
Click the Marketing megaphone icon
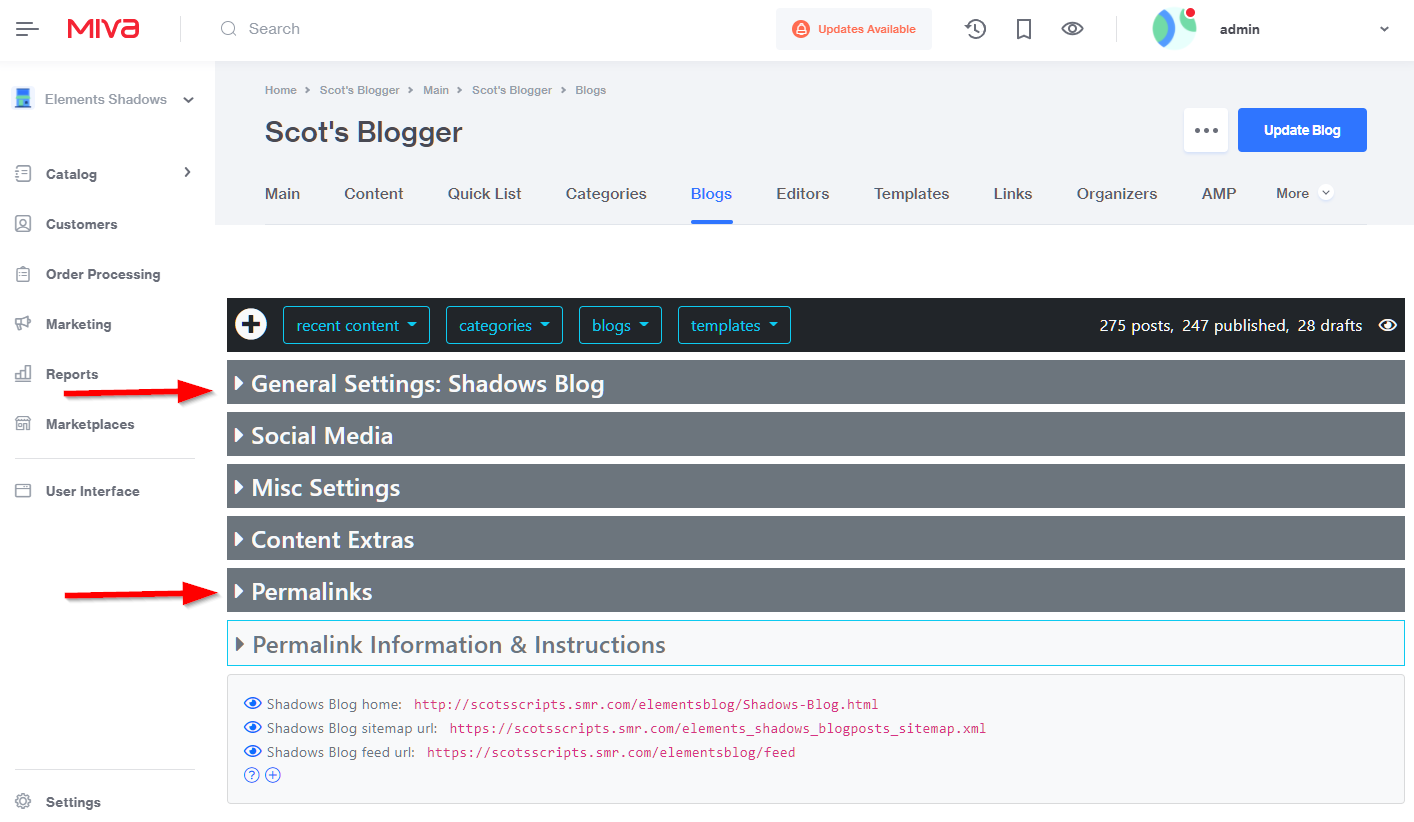[x=24, y=324]
